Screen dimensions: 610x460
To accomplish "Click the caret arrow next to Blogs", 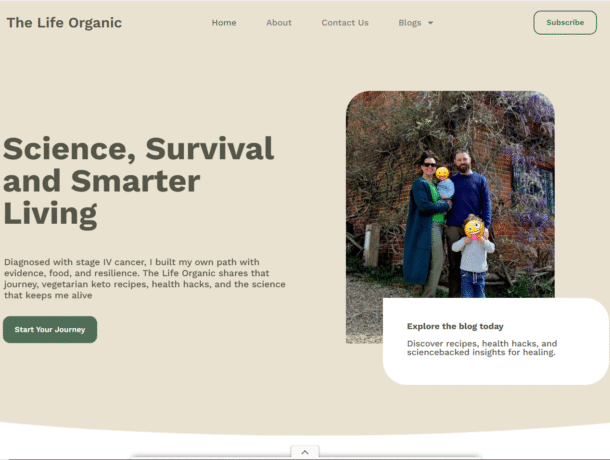I will tap(431, 23).
